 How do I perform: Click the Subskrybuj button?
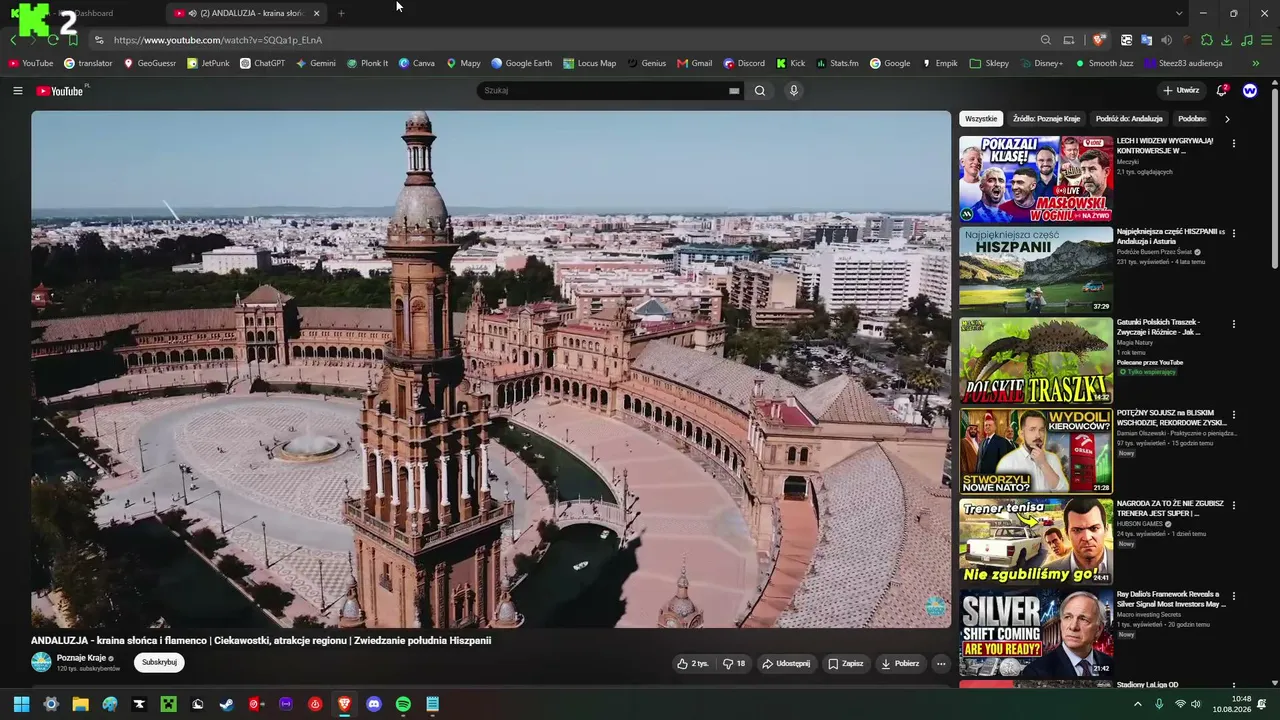tap(159, 662)
